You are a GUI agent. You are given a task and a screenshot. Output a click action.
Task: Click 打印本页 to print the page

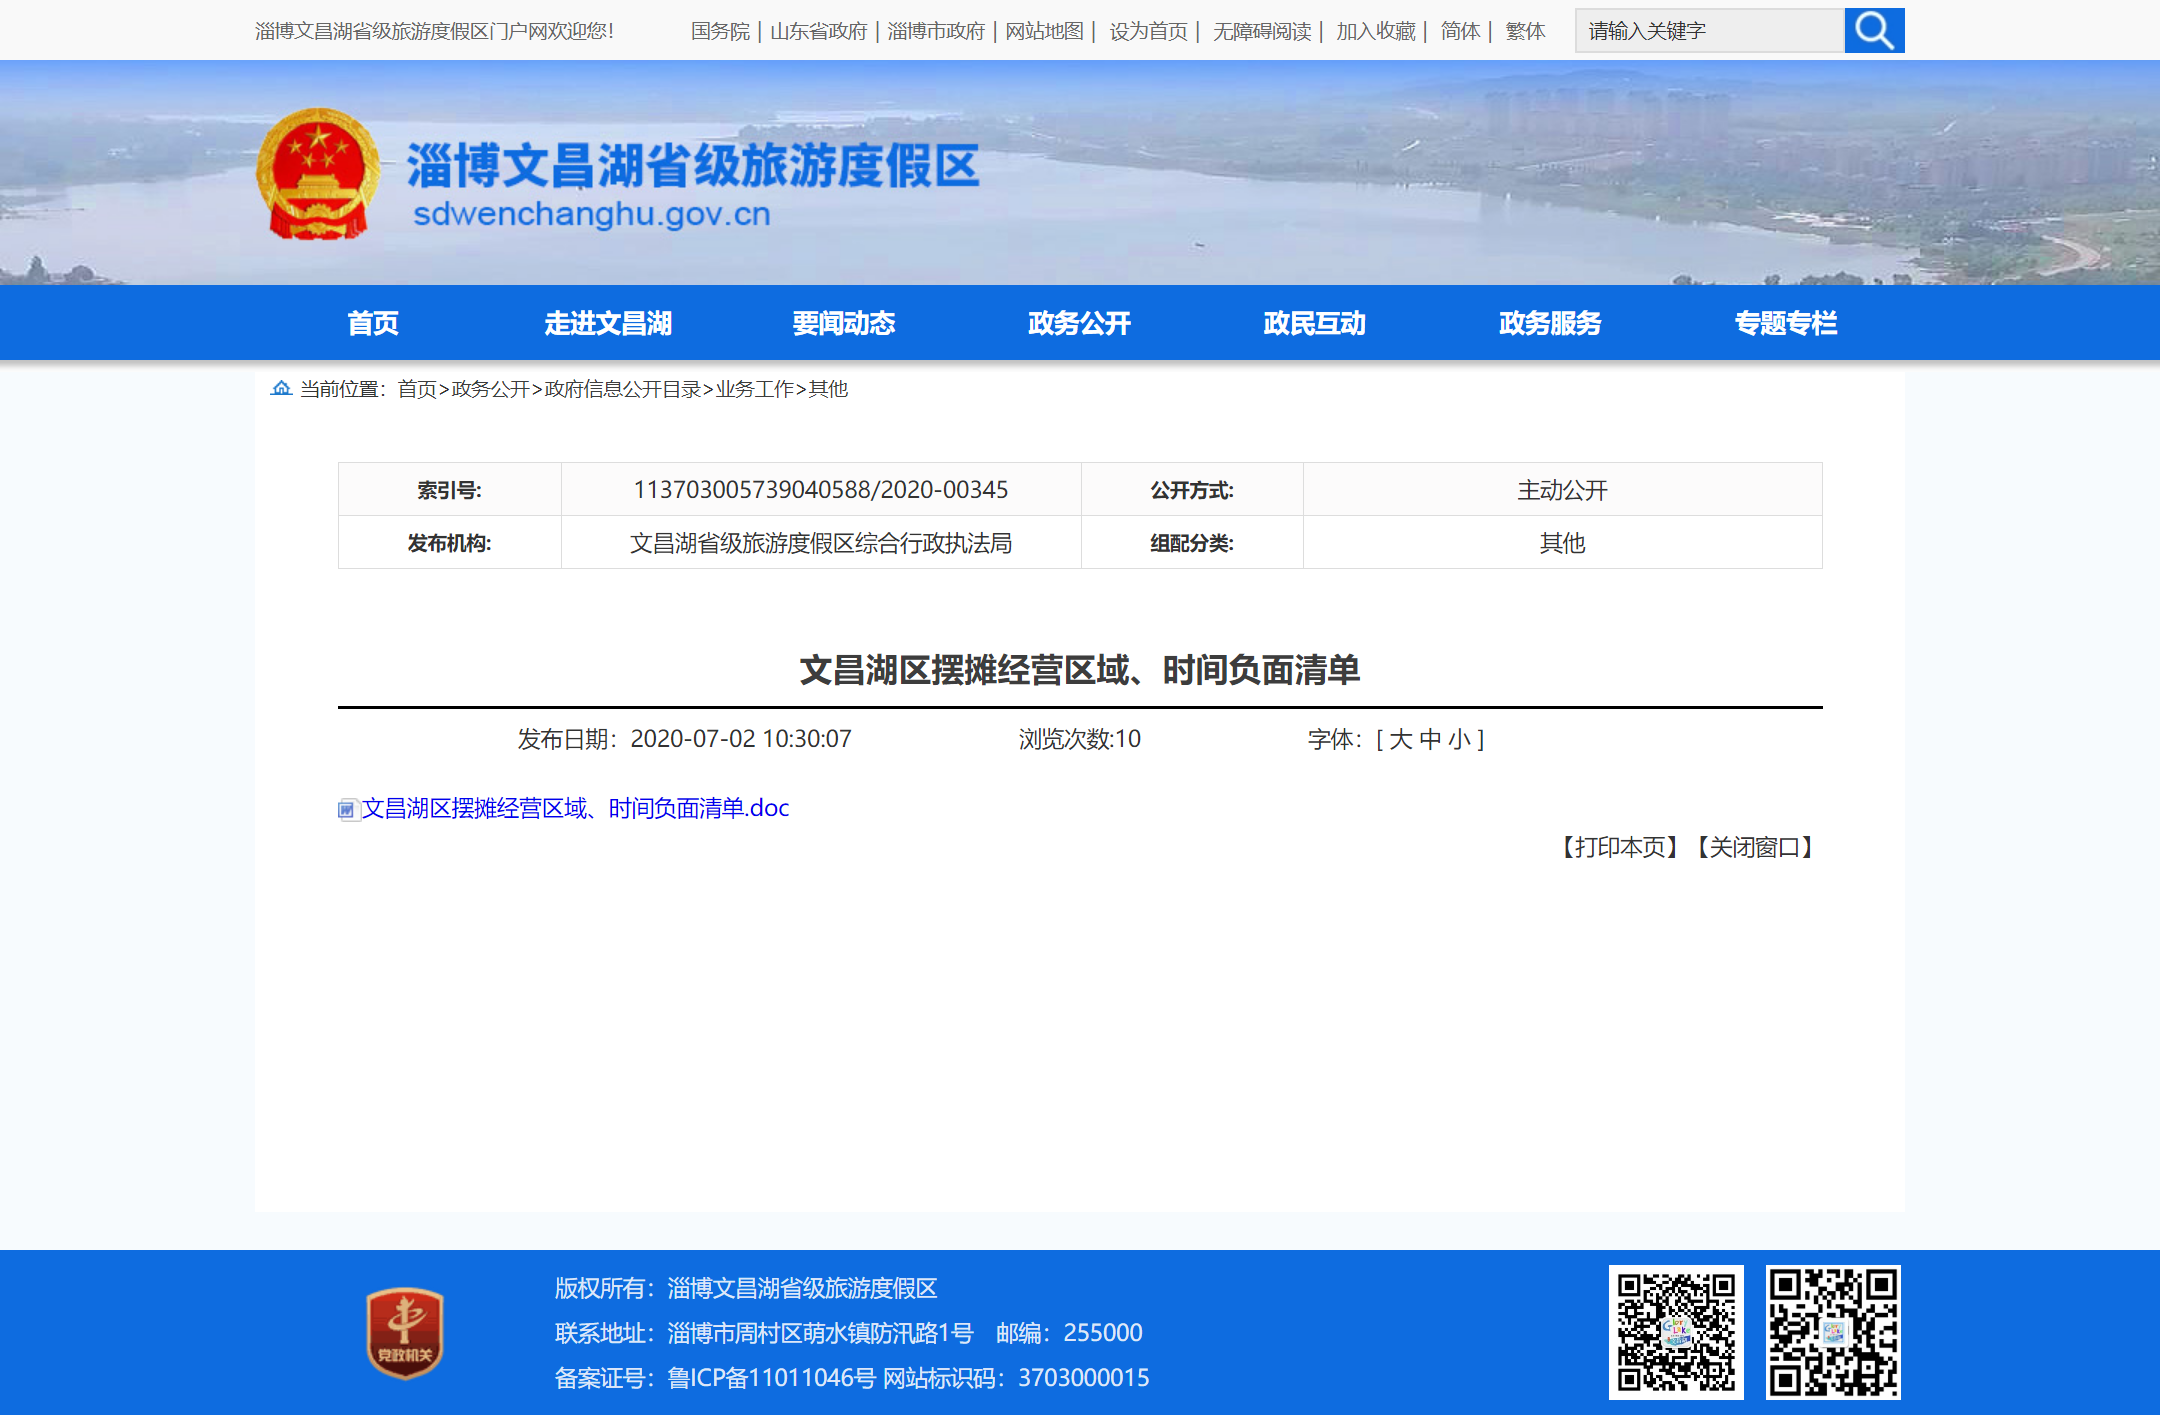click(x=1620, y=847)
